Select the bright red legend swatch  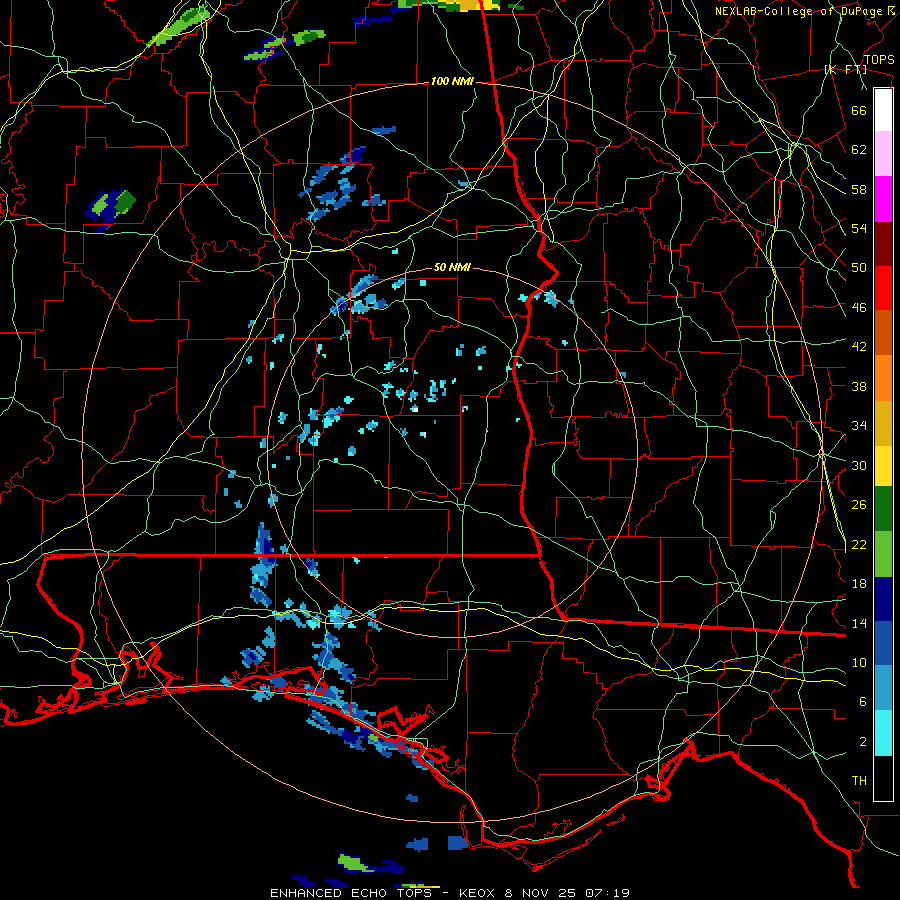click(x=883, y=288)
